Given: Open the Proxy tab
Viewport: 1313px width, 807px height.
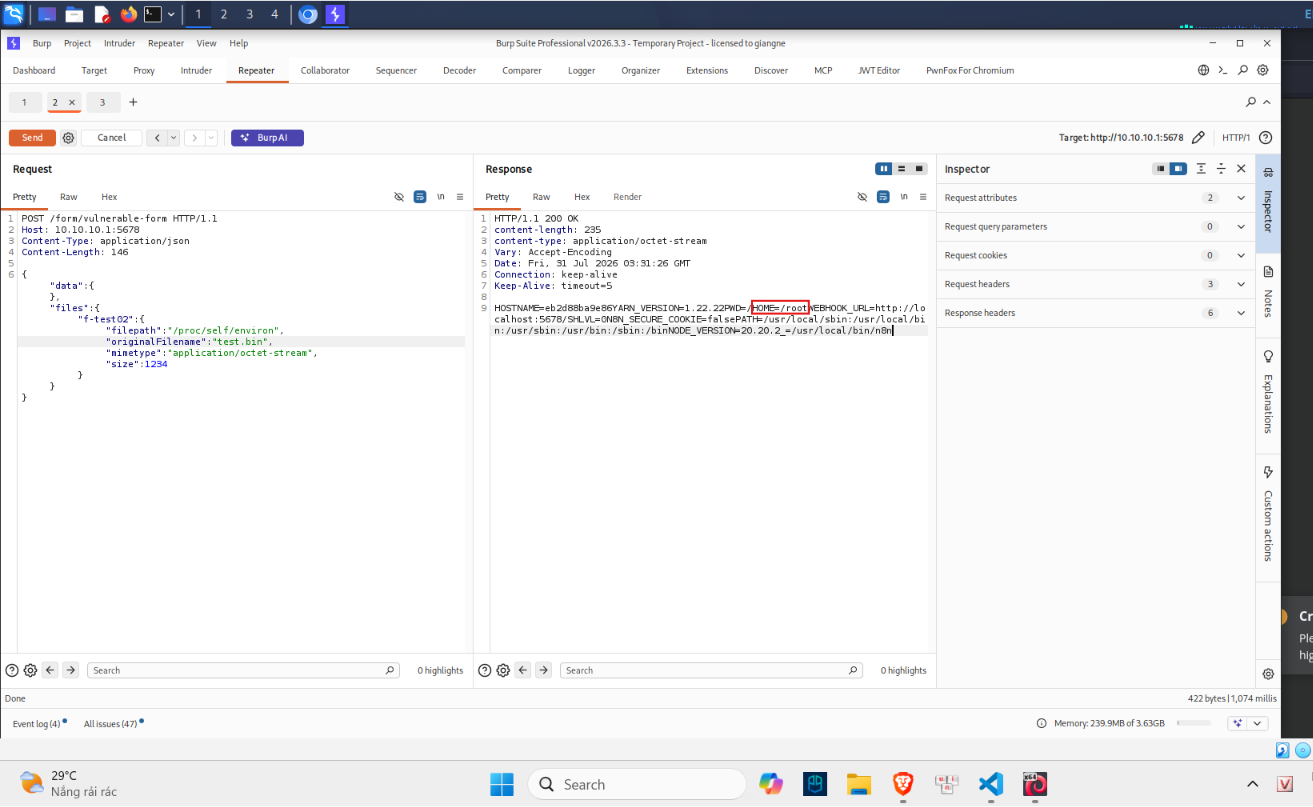Looking at the screenshot, I should [144, 70].
